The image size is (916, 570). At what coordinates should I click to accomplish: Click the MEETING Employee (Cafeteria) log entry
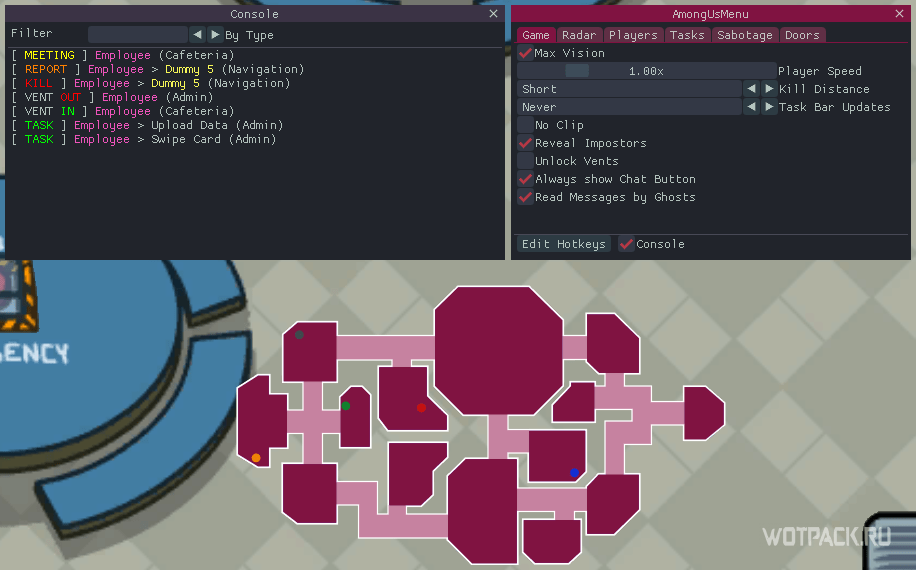tap(123, 55)
